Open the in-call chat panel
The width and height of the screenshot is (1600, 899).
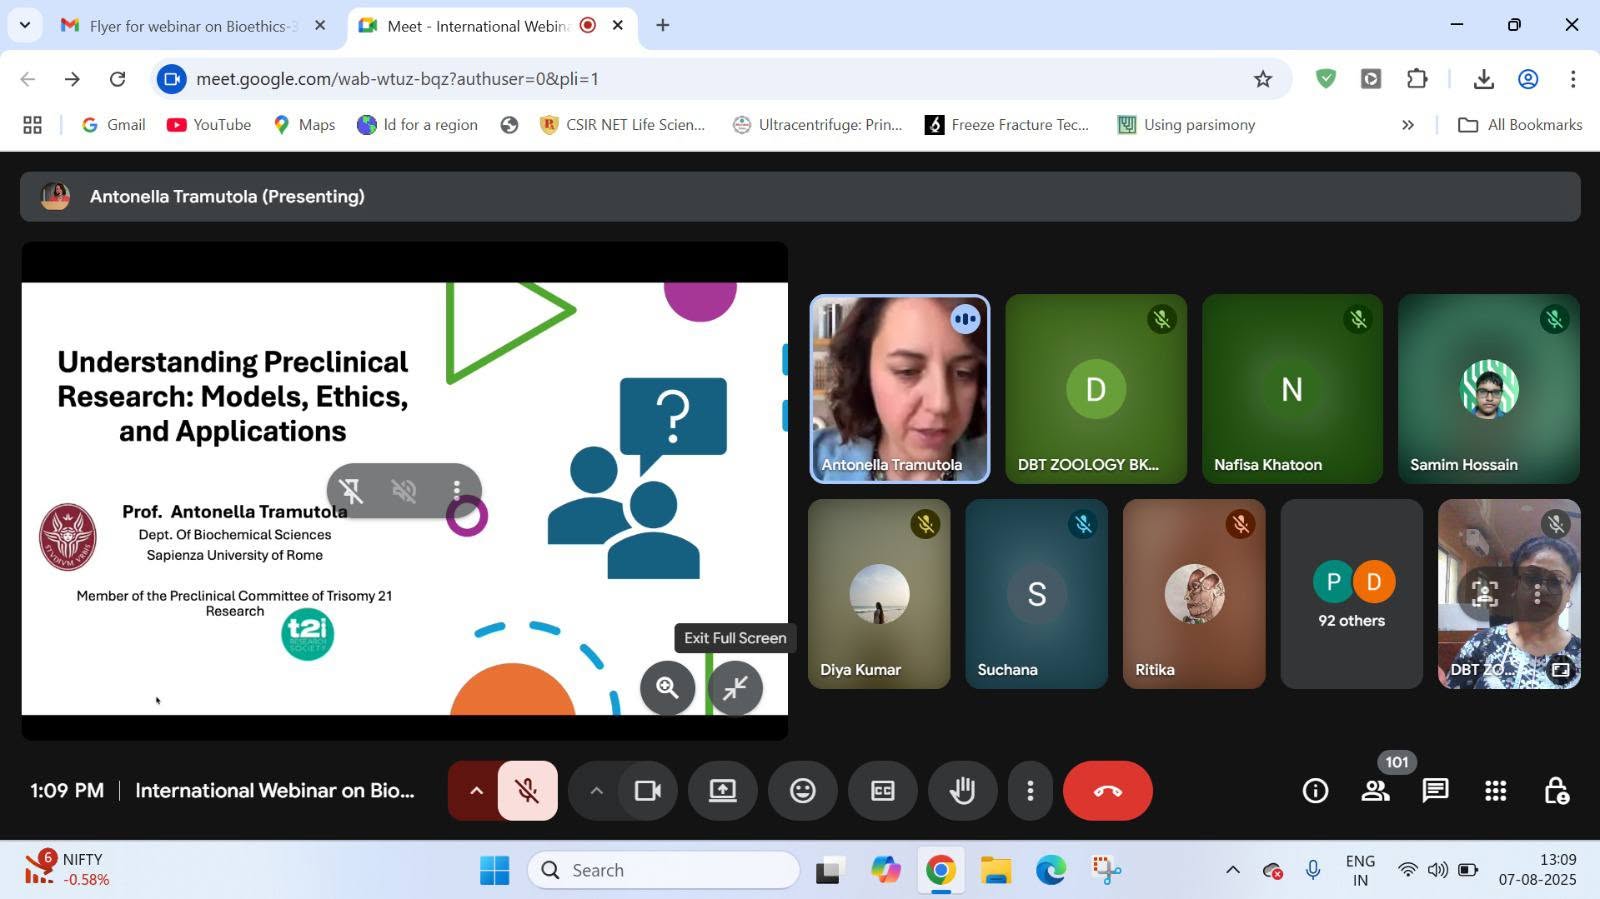tap(1435, 791)
